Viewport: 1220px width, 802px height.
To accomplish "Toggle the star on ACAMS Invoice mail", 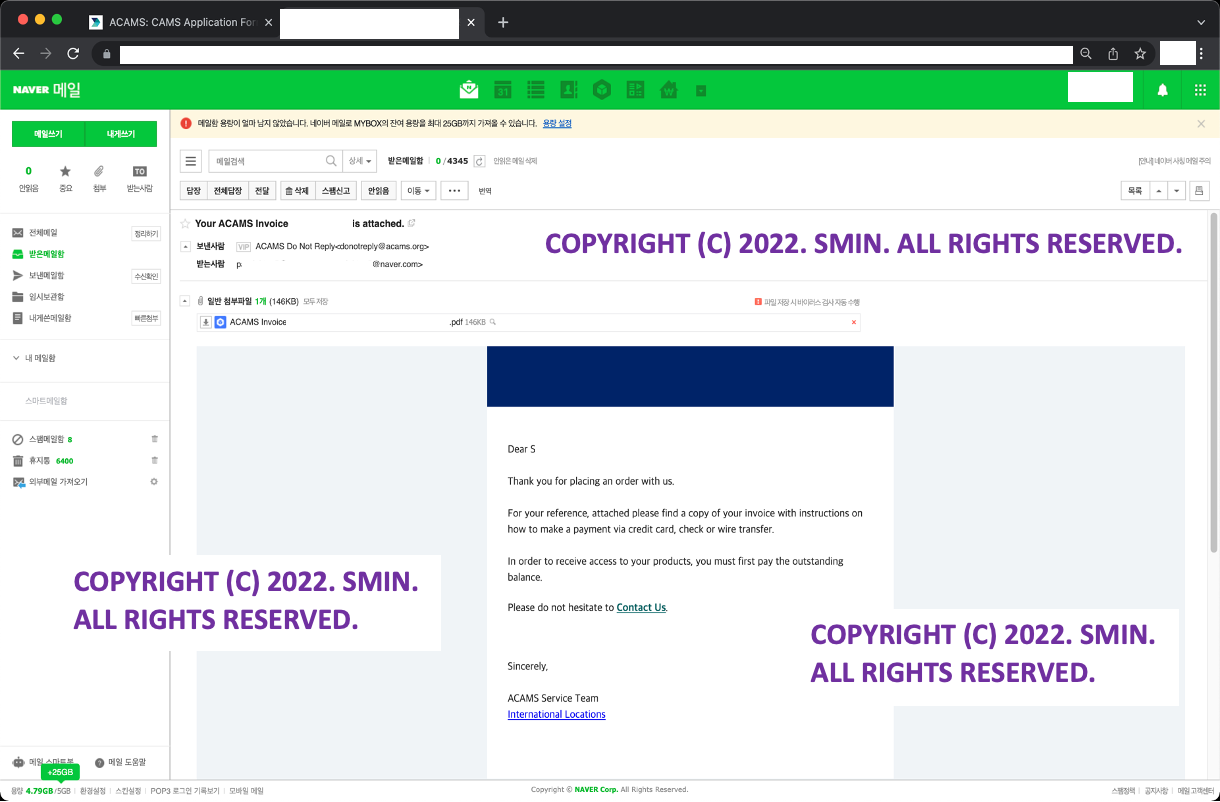I will point(185,224).
